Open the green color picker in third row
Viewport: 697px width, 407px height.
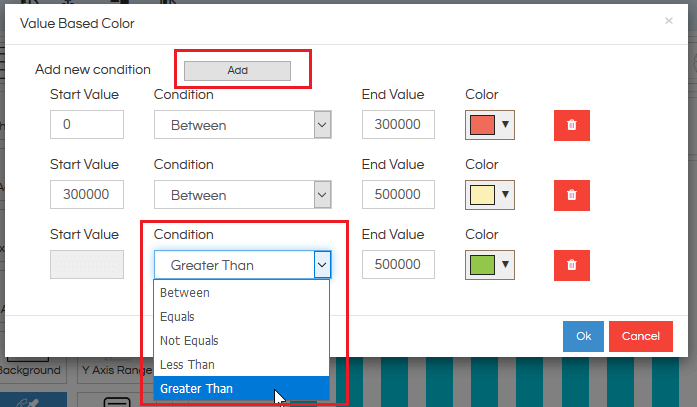490,265
